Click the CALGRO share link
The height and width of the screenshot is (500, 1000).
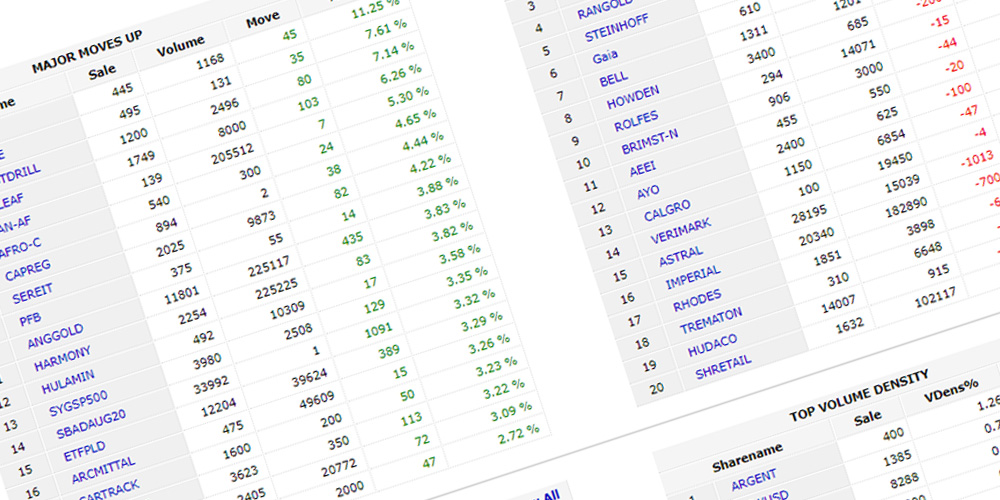click(x=666, y=211)
